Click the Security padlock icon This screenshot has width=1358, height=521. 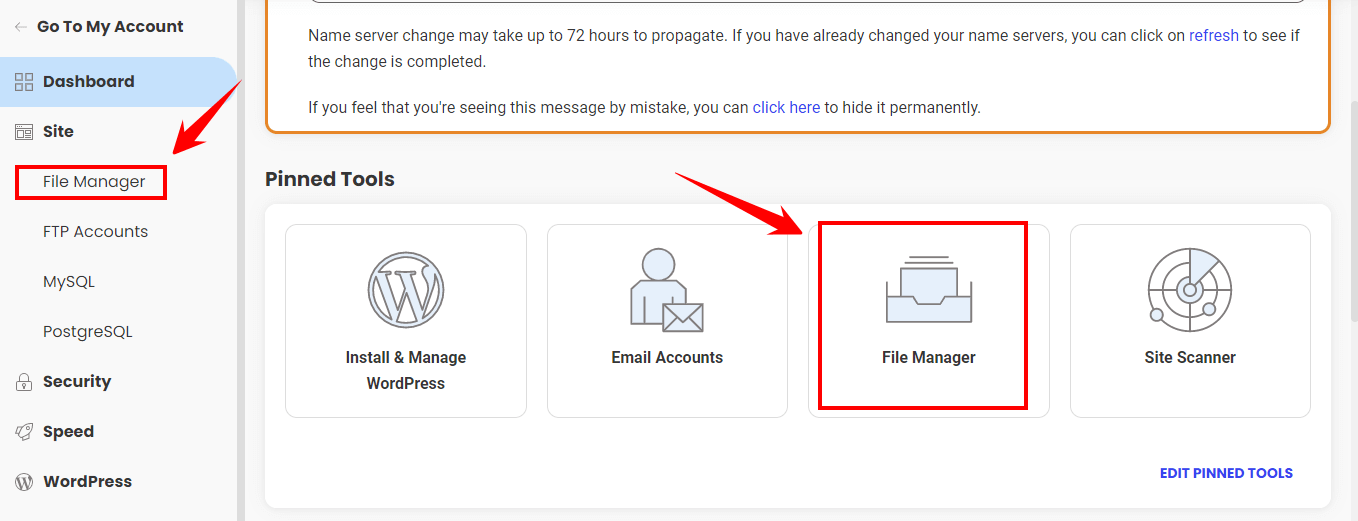click(24, 382)
